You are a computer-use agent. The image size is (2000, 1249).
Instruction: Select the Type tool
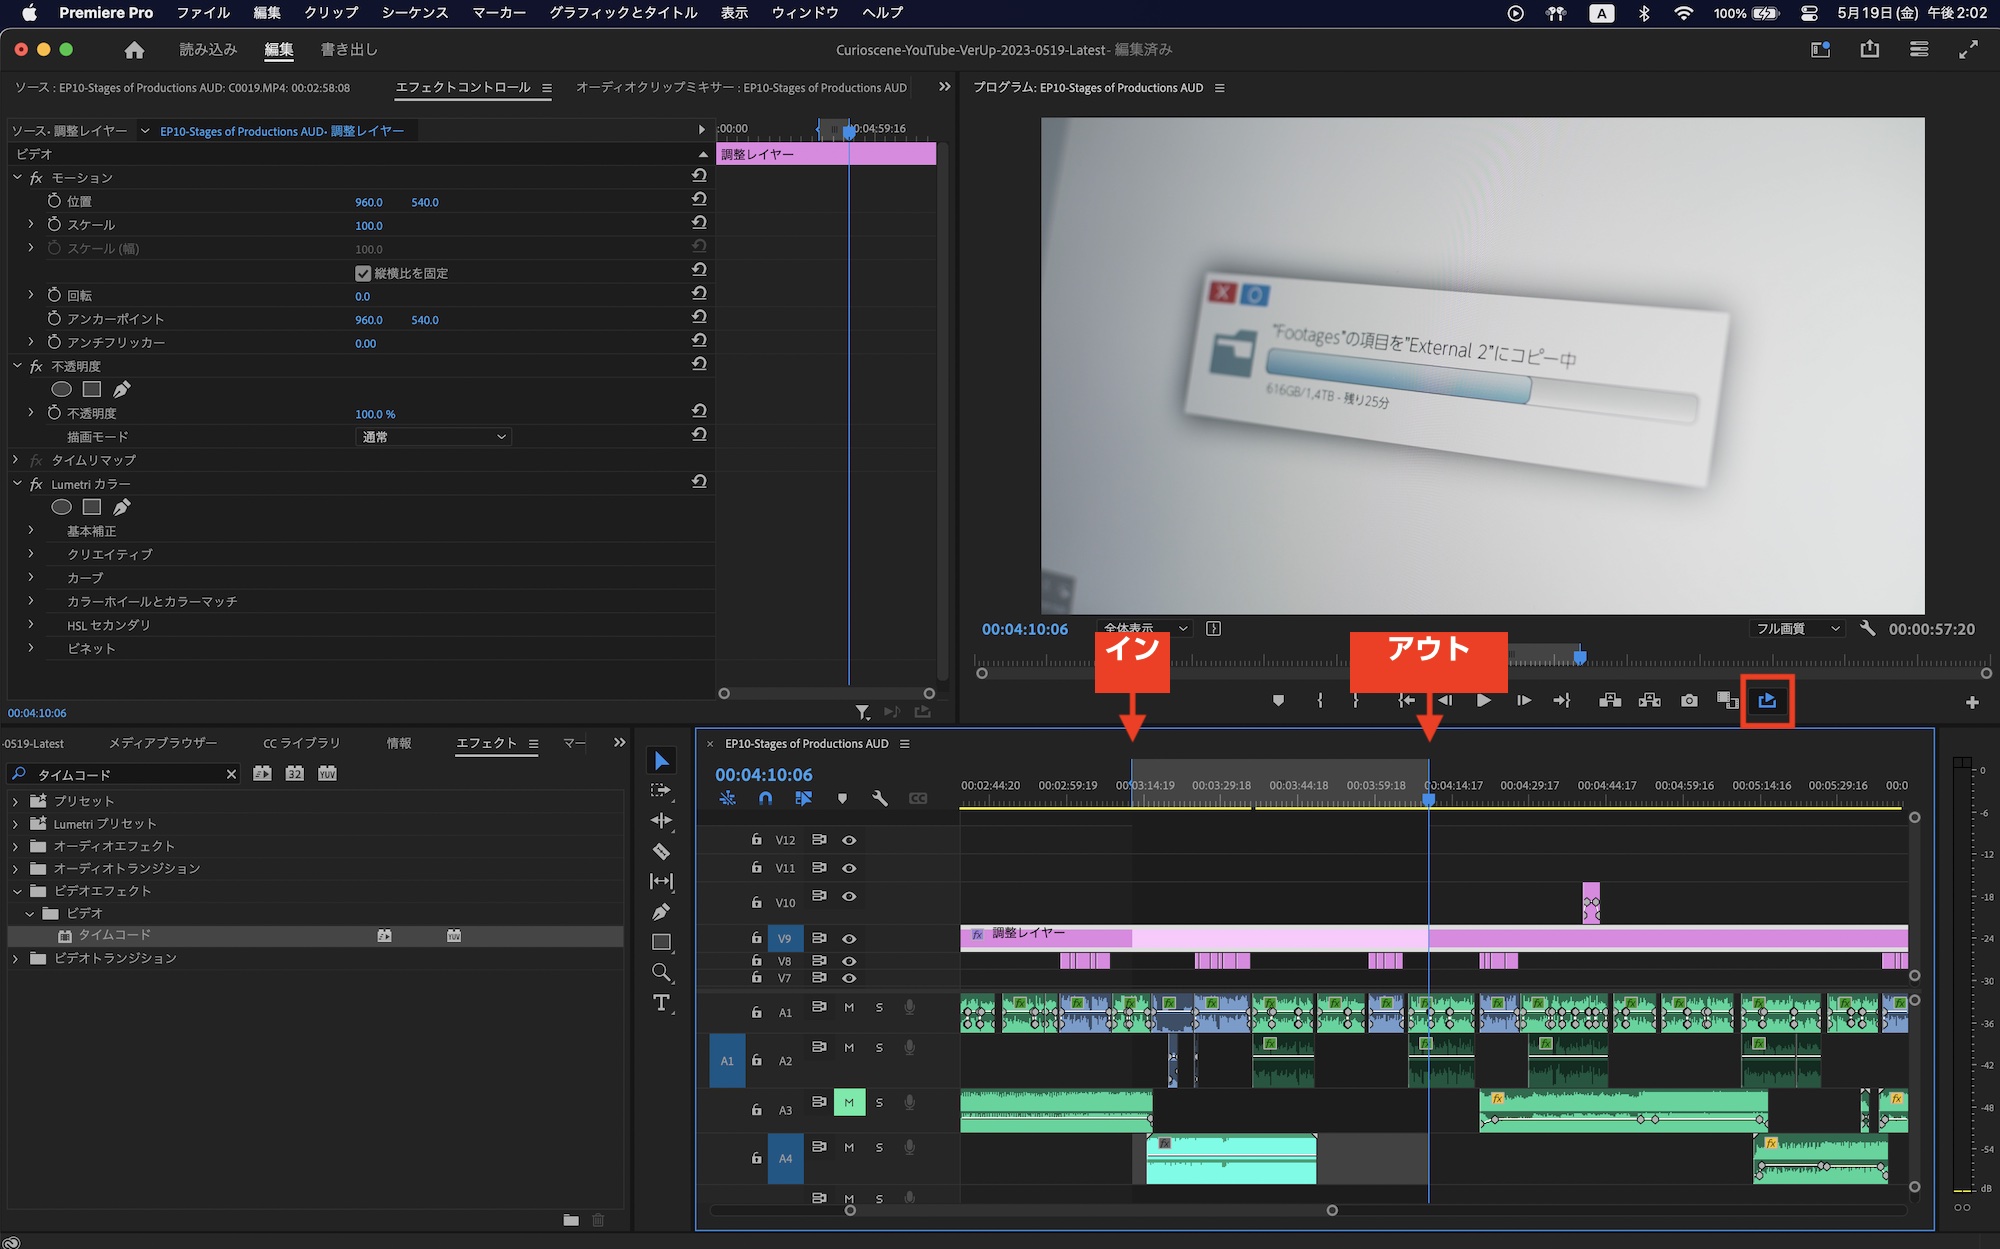coord(661,1003)
